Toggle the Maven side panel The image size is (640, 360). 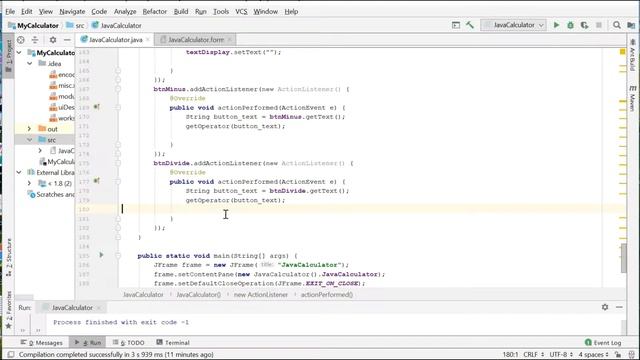point(632,98)
